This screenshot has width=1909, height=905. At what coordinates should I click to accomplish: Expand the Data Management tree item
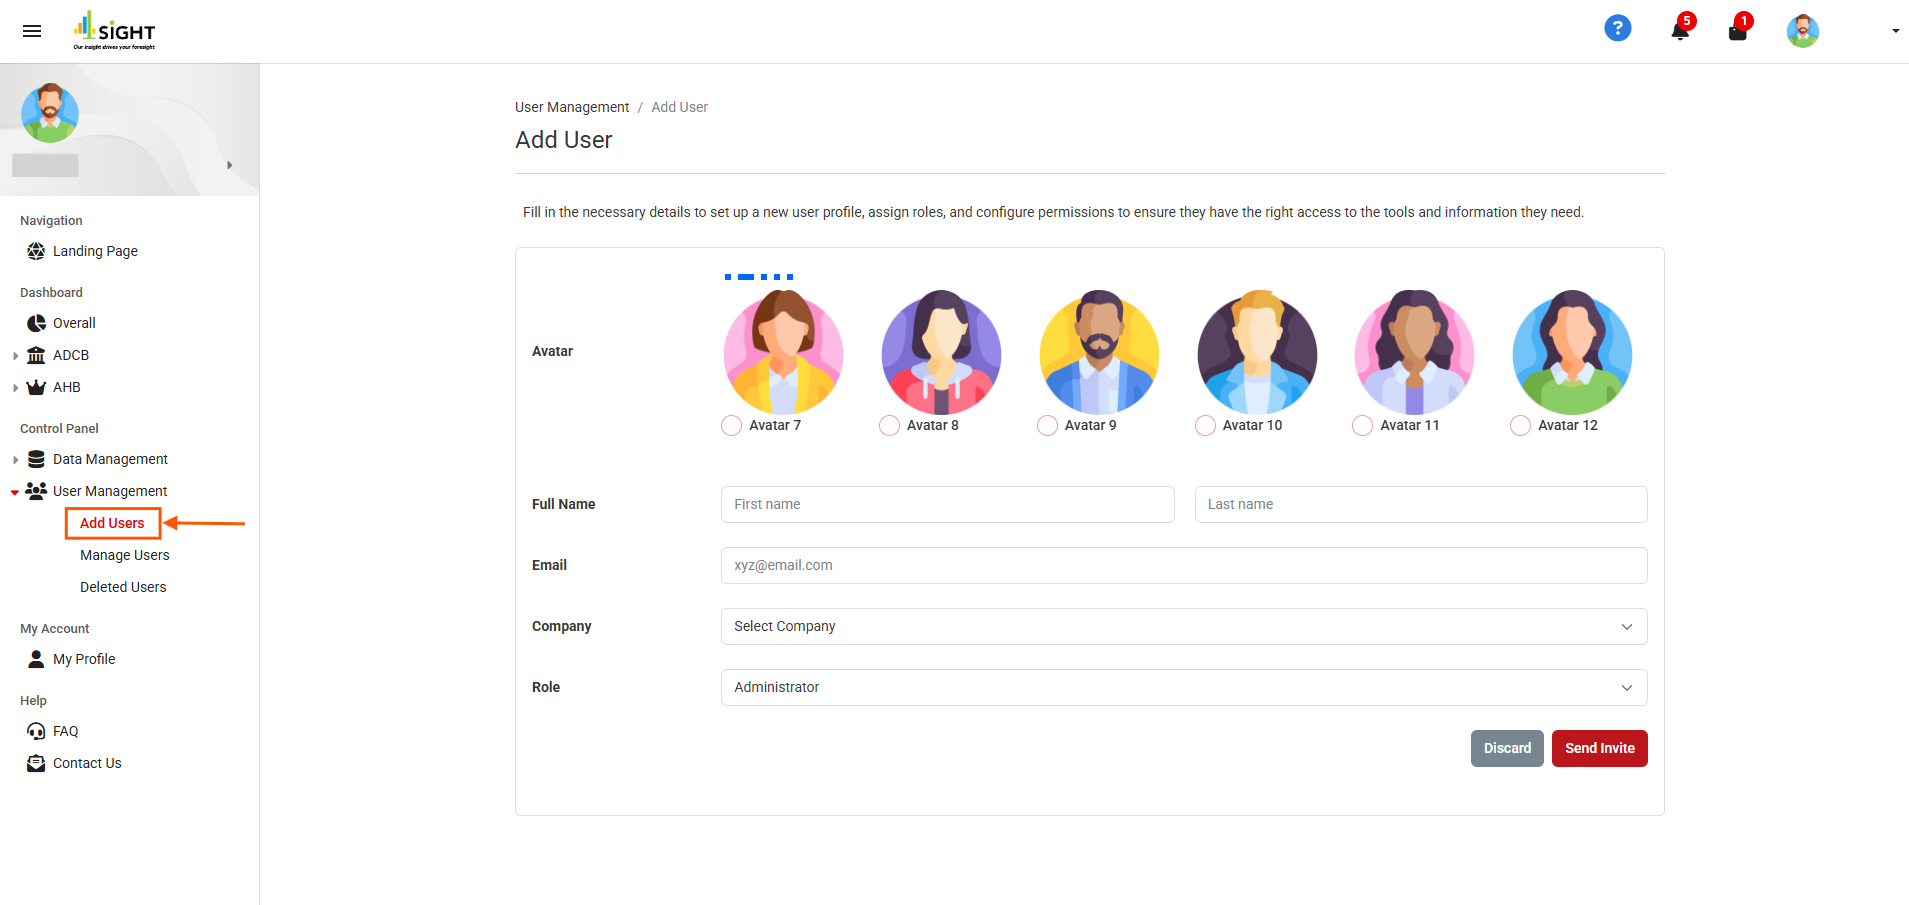click(16, 460)
